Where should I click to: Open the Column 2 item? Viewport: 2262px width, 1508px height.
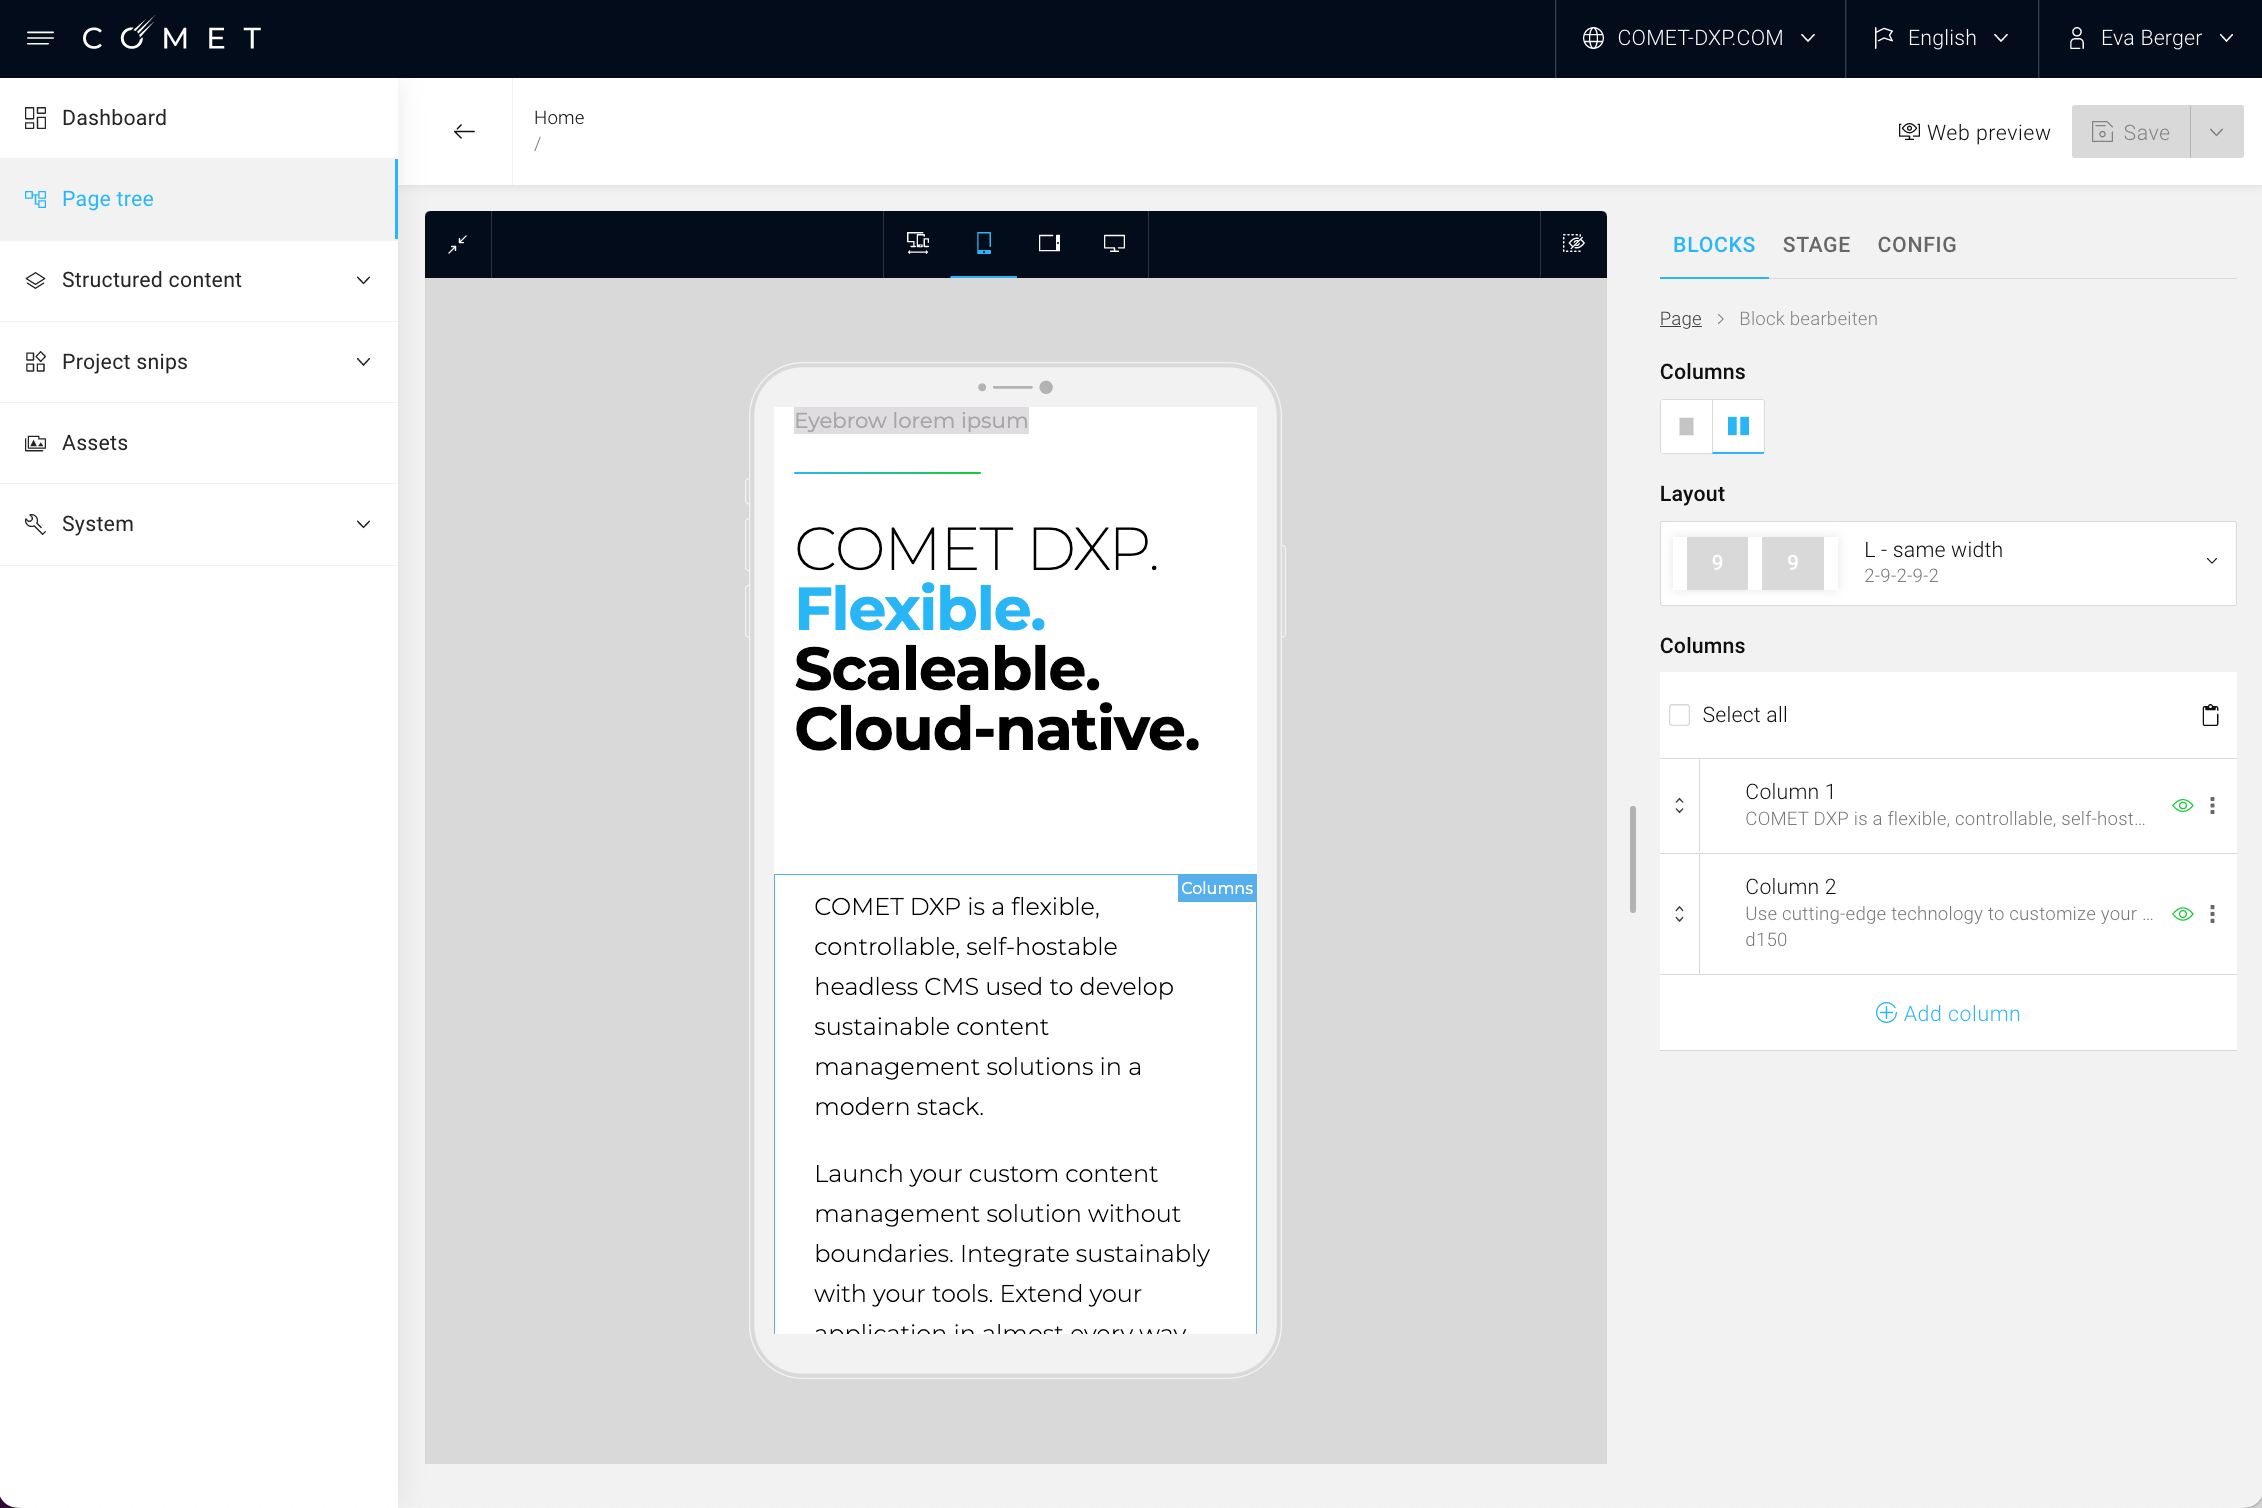point(1948,913)
